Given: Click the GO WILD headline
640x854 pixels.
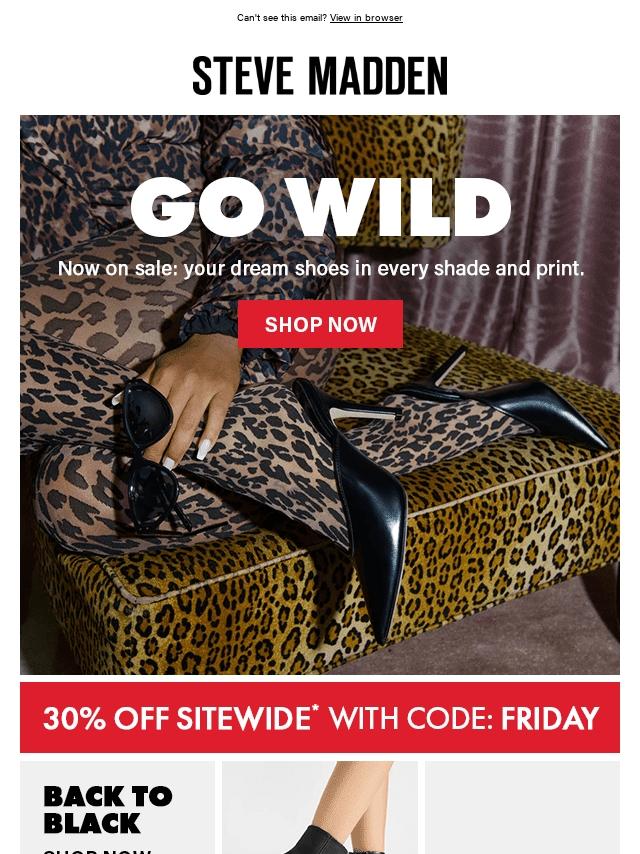Looking at the screenshot, I should tap(320, 207).
